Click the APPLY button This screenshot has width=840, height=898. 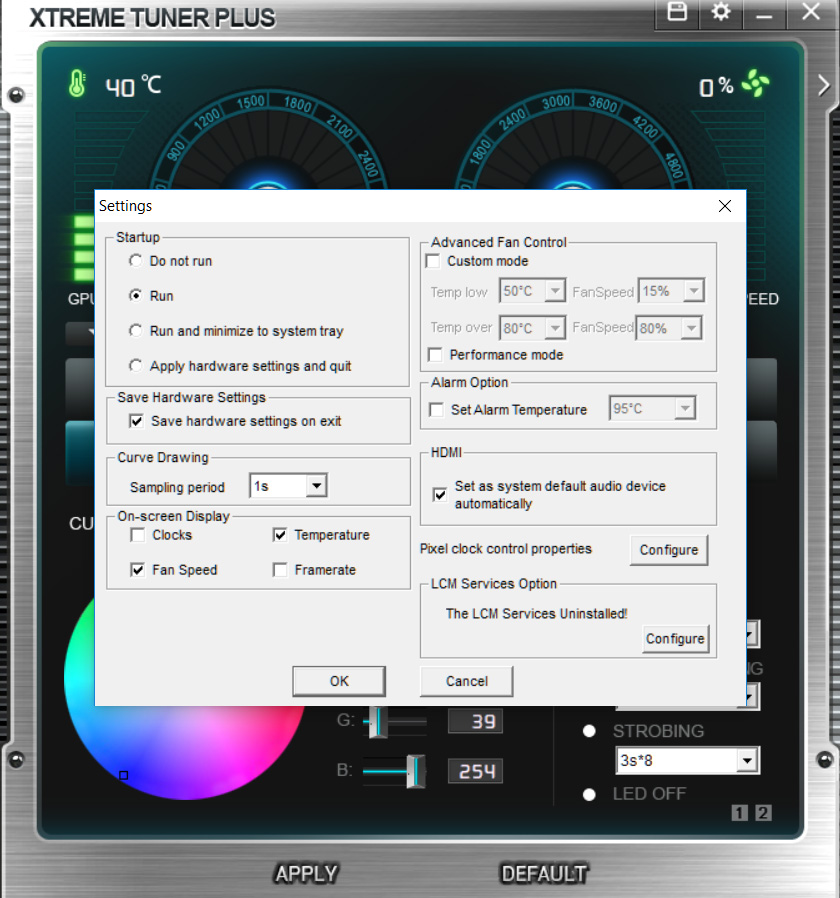point(306,874)
